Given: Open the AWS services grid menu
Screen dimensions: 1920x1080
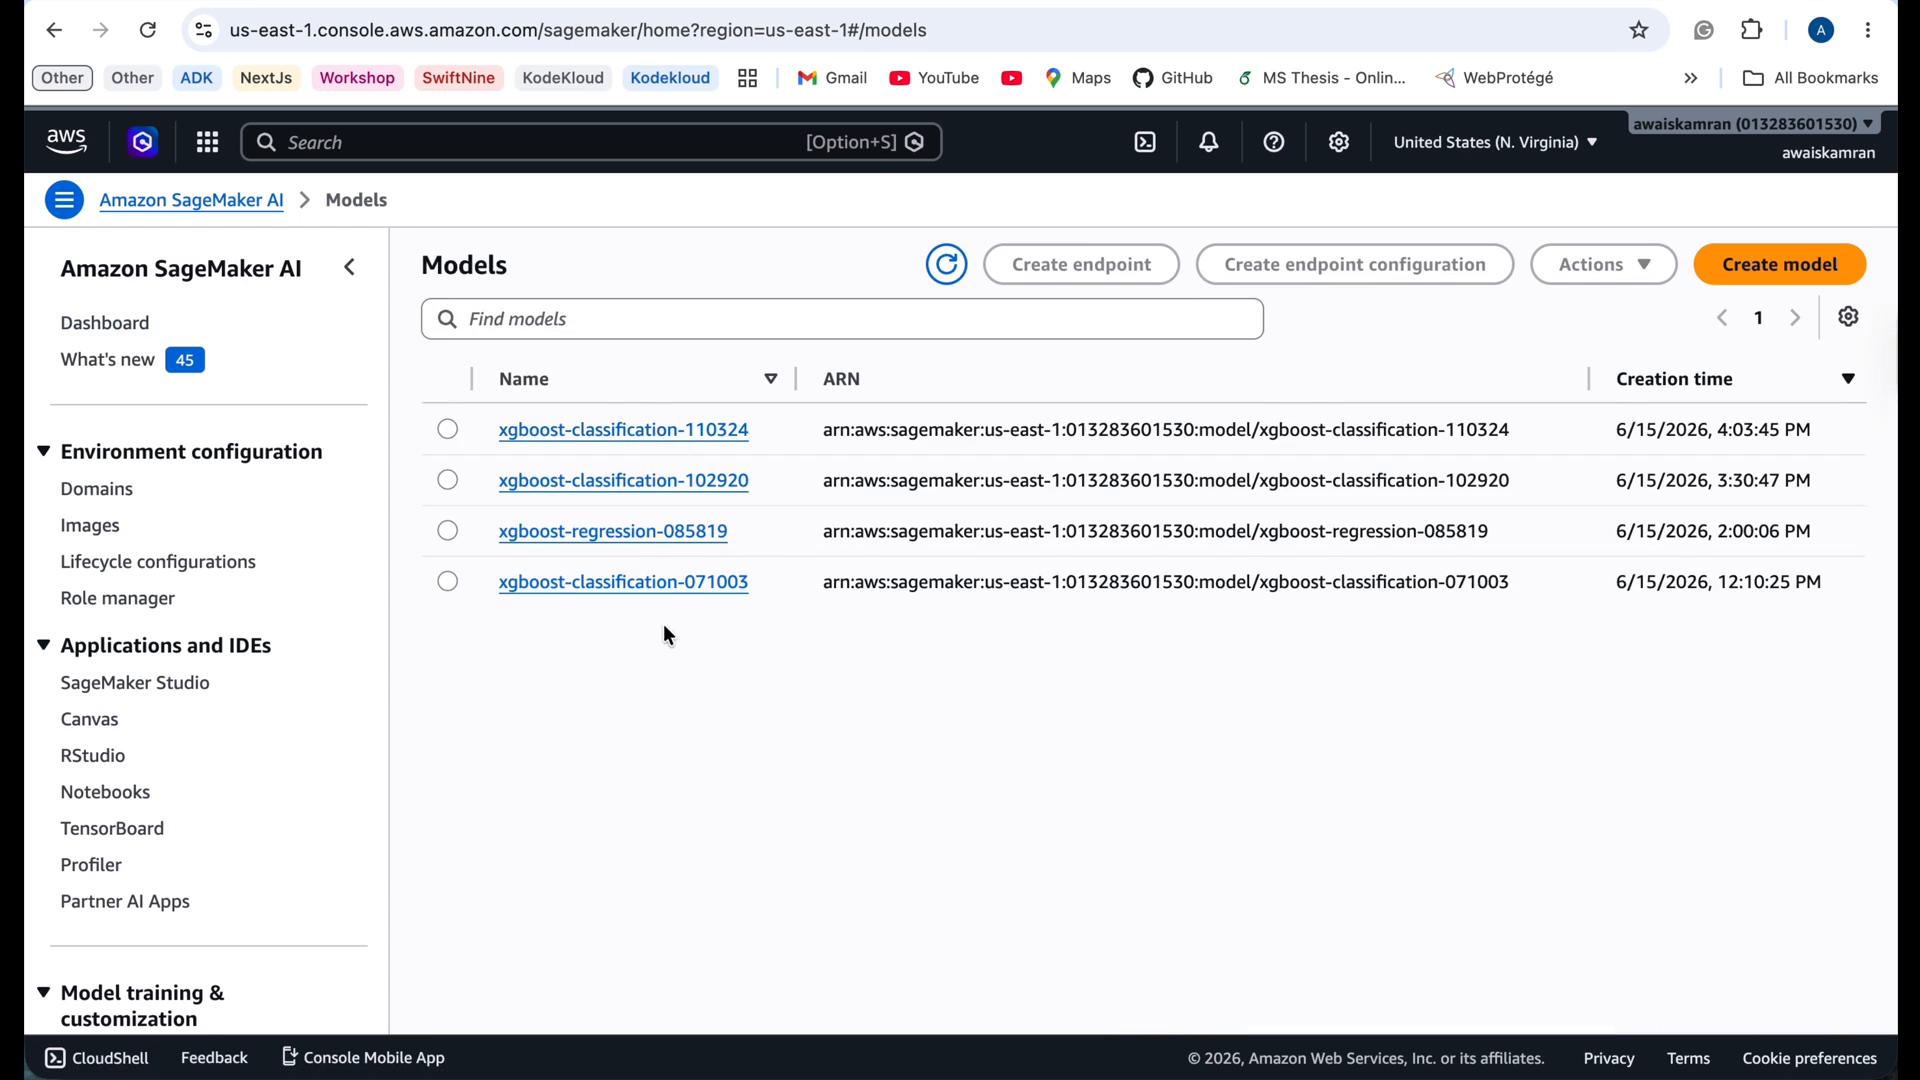Looking at the screenshot, I should [x=207, y=142].
